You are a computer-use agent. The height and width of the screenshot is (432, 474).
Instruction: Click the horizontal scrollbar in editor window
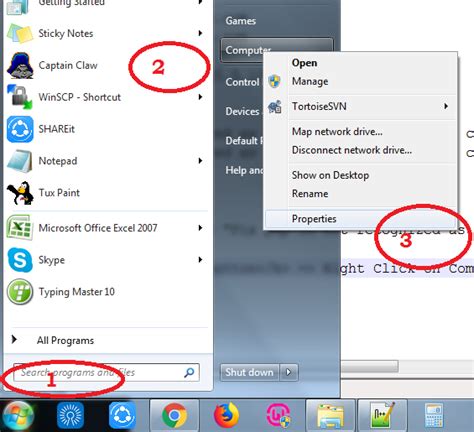pos(369,367)
